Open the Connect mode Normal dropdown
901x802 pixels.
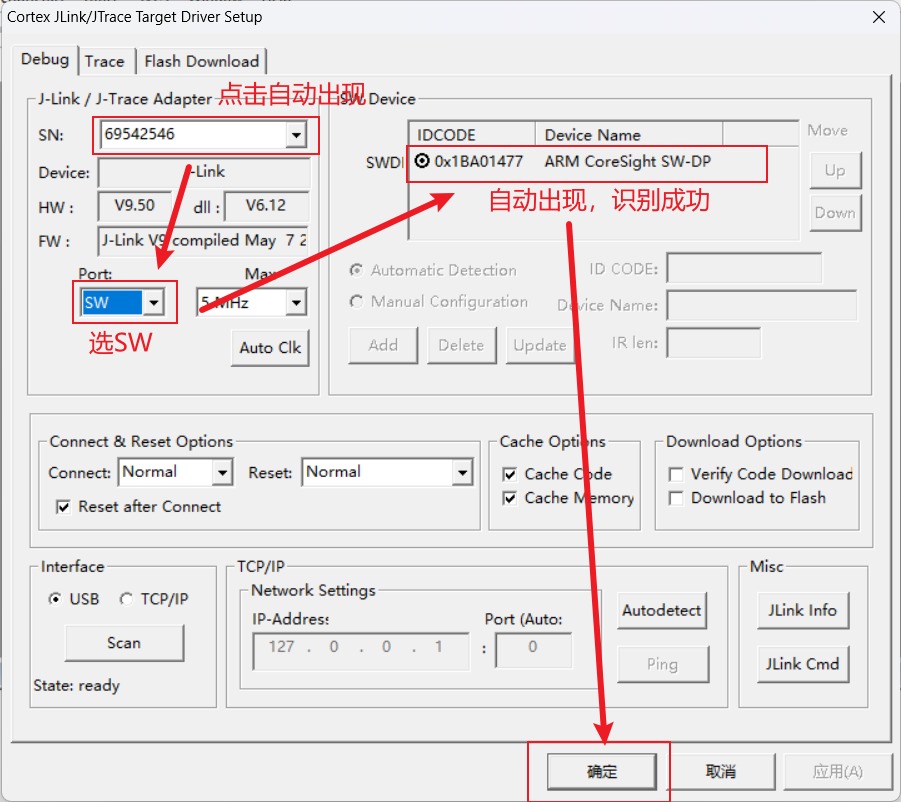(222, 473)
